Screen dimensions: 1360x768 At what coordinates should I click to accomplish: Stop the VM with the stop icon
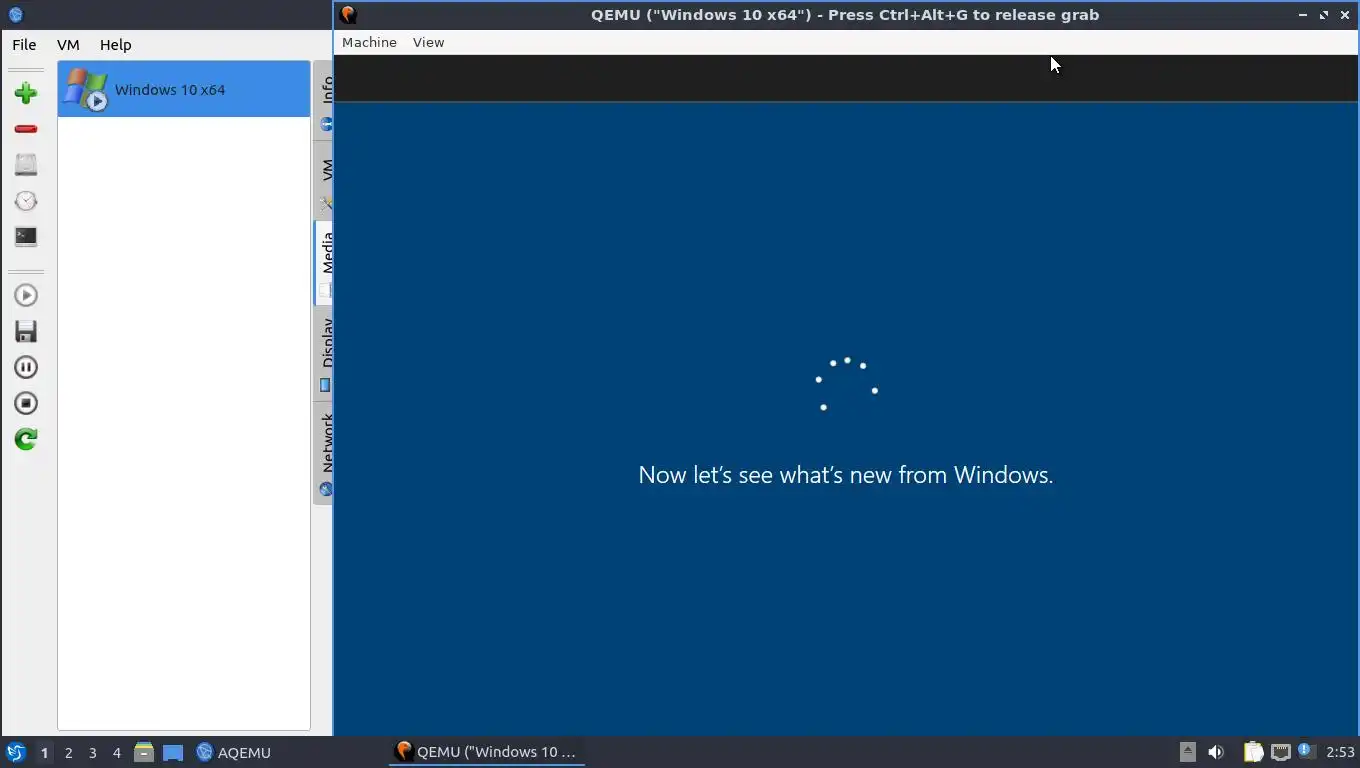pyautogui.click(x=26, y=403)
